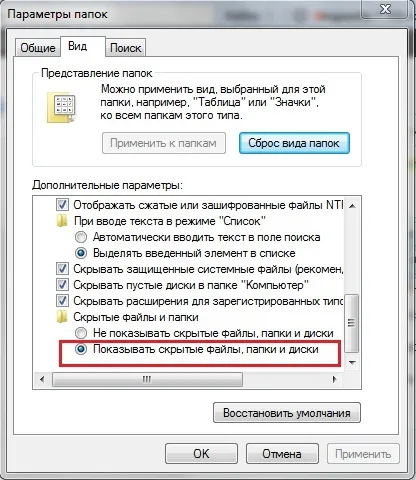Click the Сброс вида папок button
416x480 pixels.
pyautogui.click(x=294, y=143)
